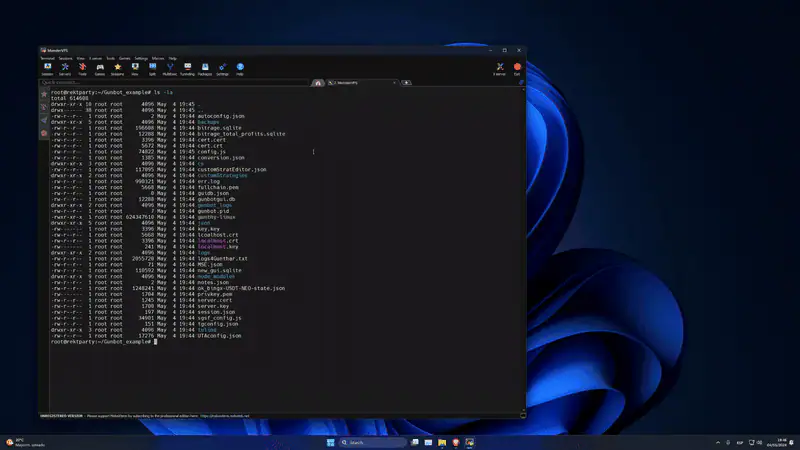Open the Packages toolbar icon
Image resolution: width=800 pixels, height=450 pixels.
coord(205,69)
